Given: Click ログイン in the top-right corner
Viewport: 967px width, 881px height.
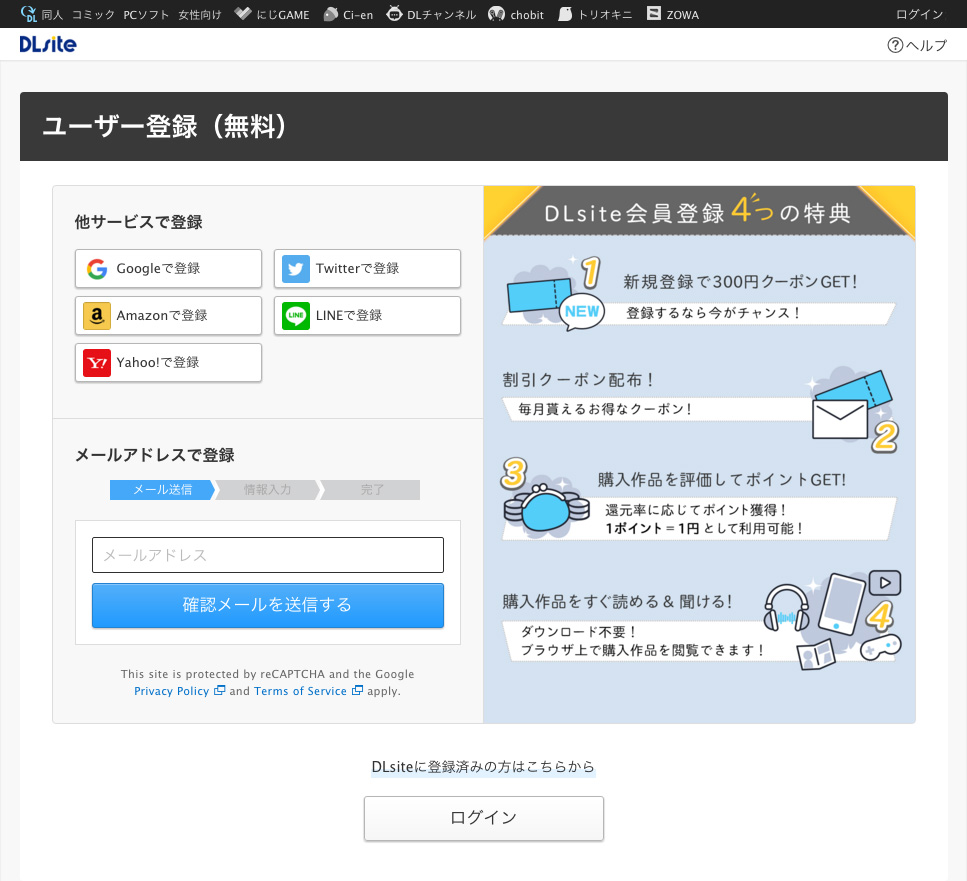Looking at the screenshot, I should coord(919,14).
